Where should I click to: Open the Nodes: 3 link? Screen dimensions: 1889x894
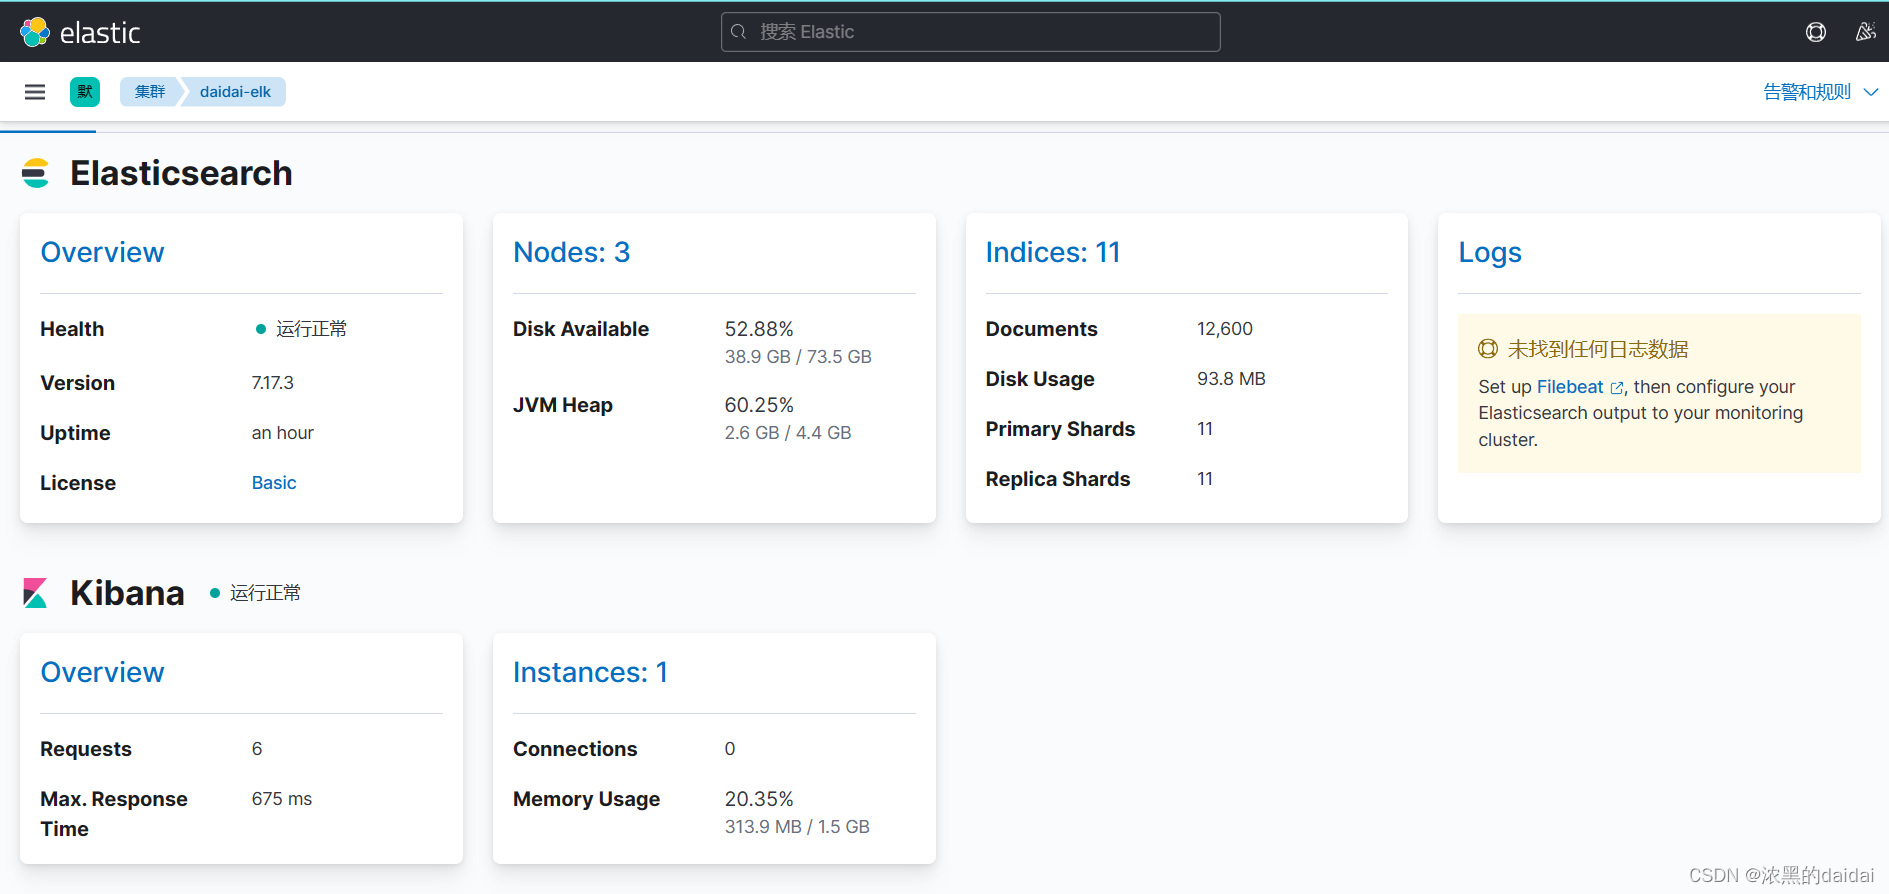point(571,252)
